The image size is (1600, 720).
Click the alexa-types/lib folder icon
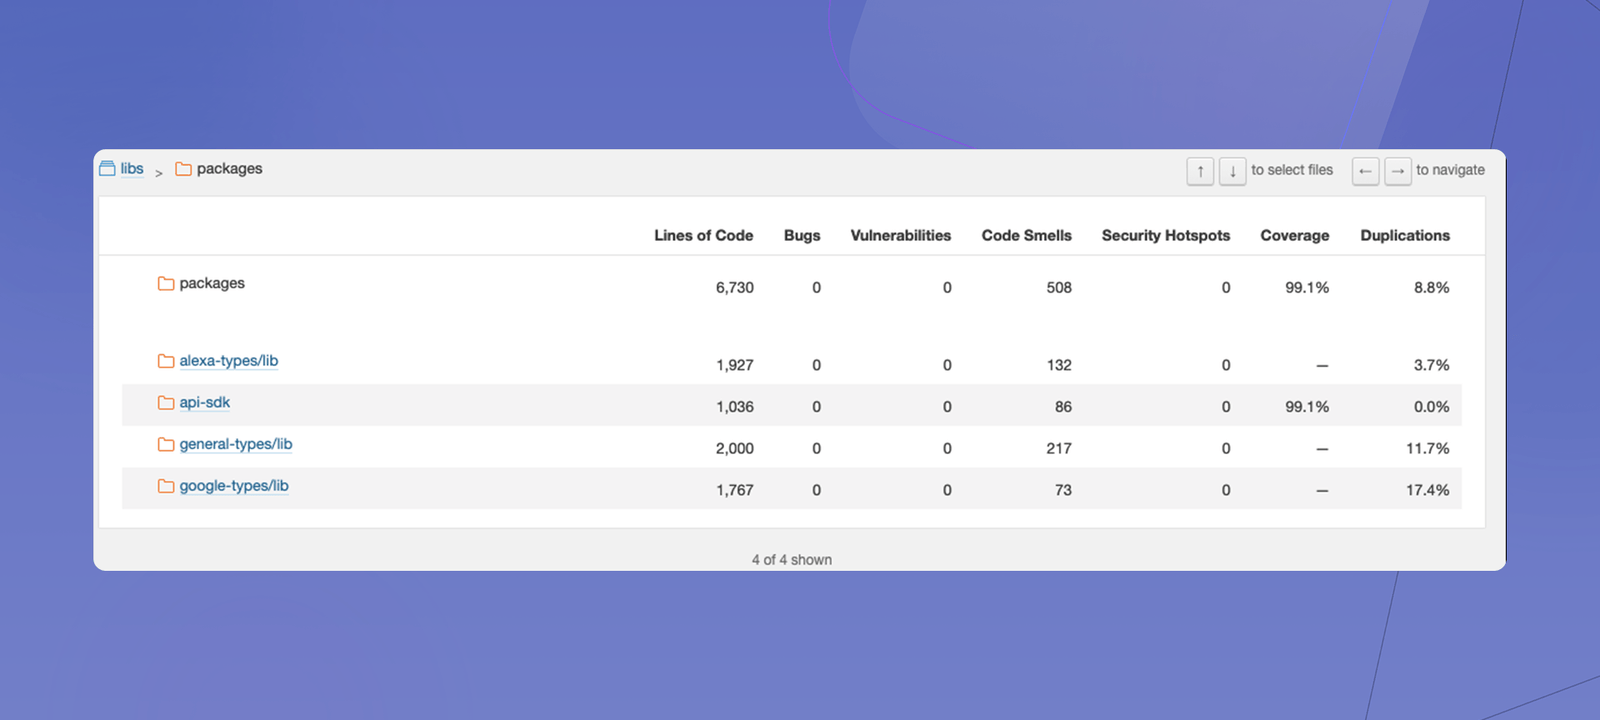click(x=166, y=361)
